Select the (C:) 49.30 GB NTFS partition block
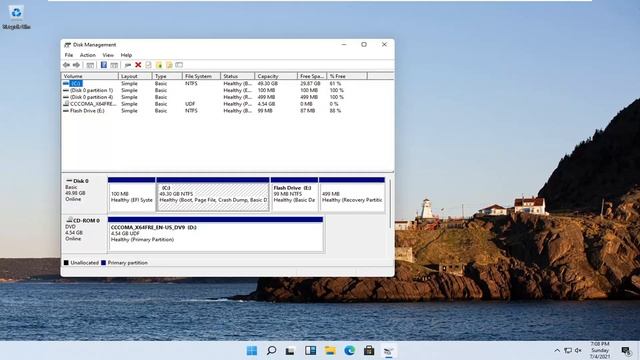The height and width of the screenshot is (360, 640). click(x=213, y=195)
